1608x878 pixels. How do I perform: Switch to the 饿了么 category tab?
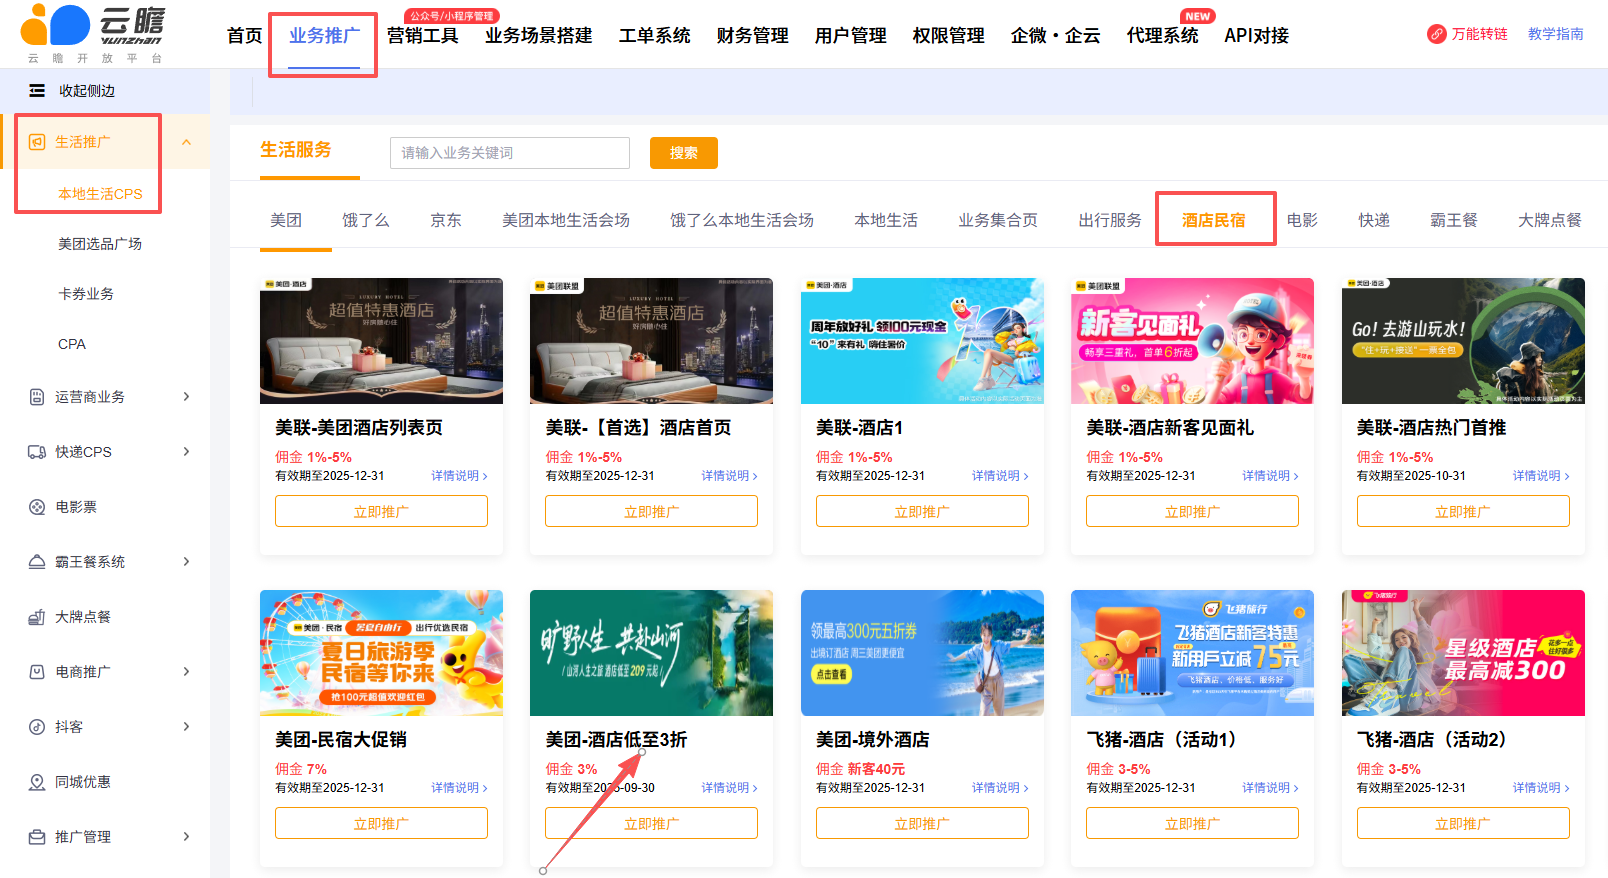click(x=366, y=220)
